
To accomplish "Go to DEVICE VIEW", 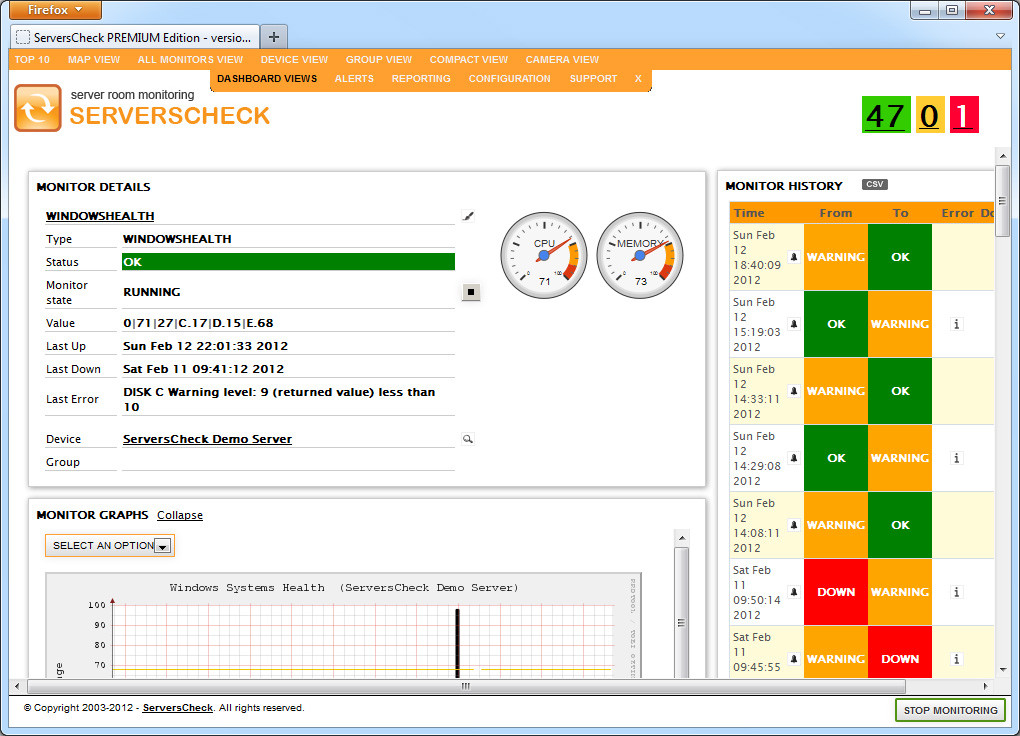I will point(294,60).
